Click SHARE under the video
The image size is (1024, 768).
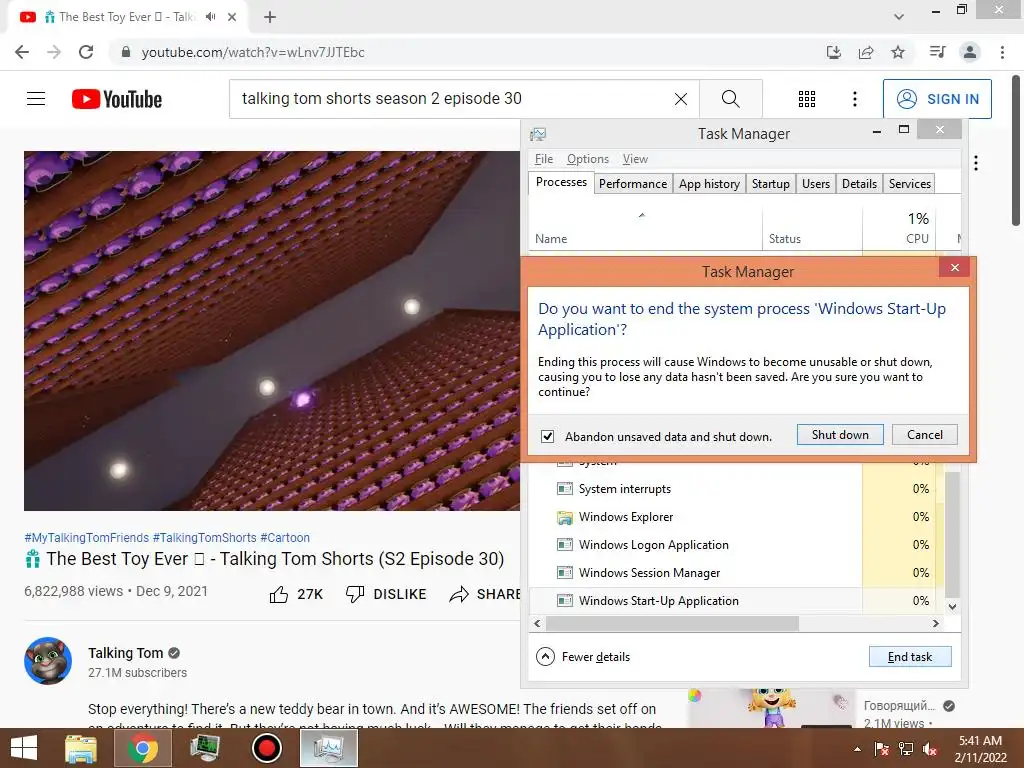tap(485, 594)
